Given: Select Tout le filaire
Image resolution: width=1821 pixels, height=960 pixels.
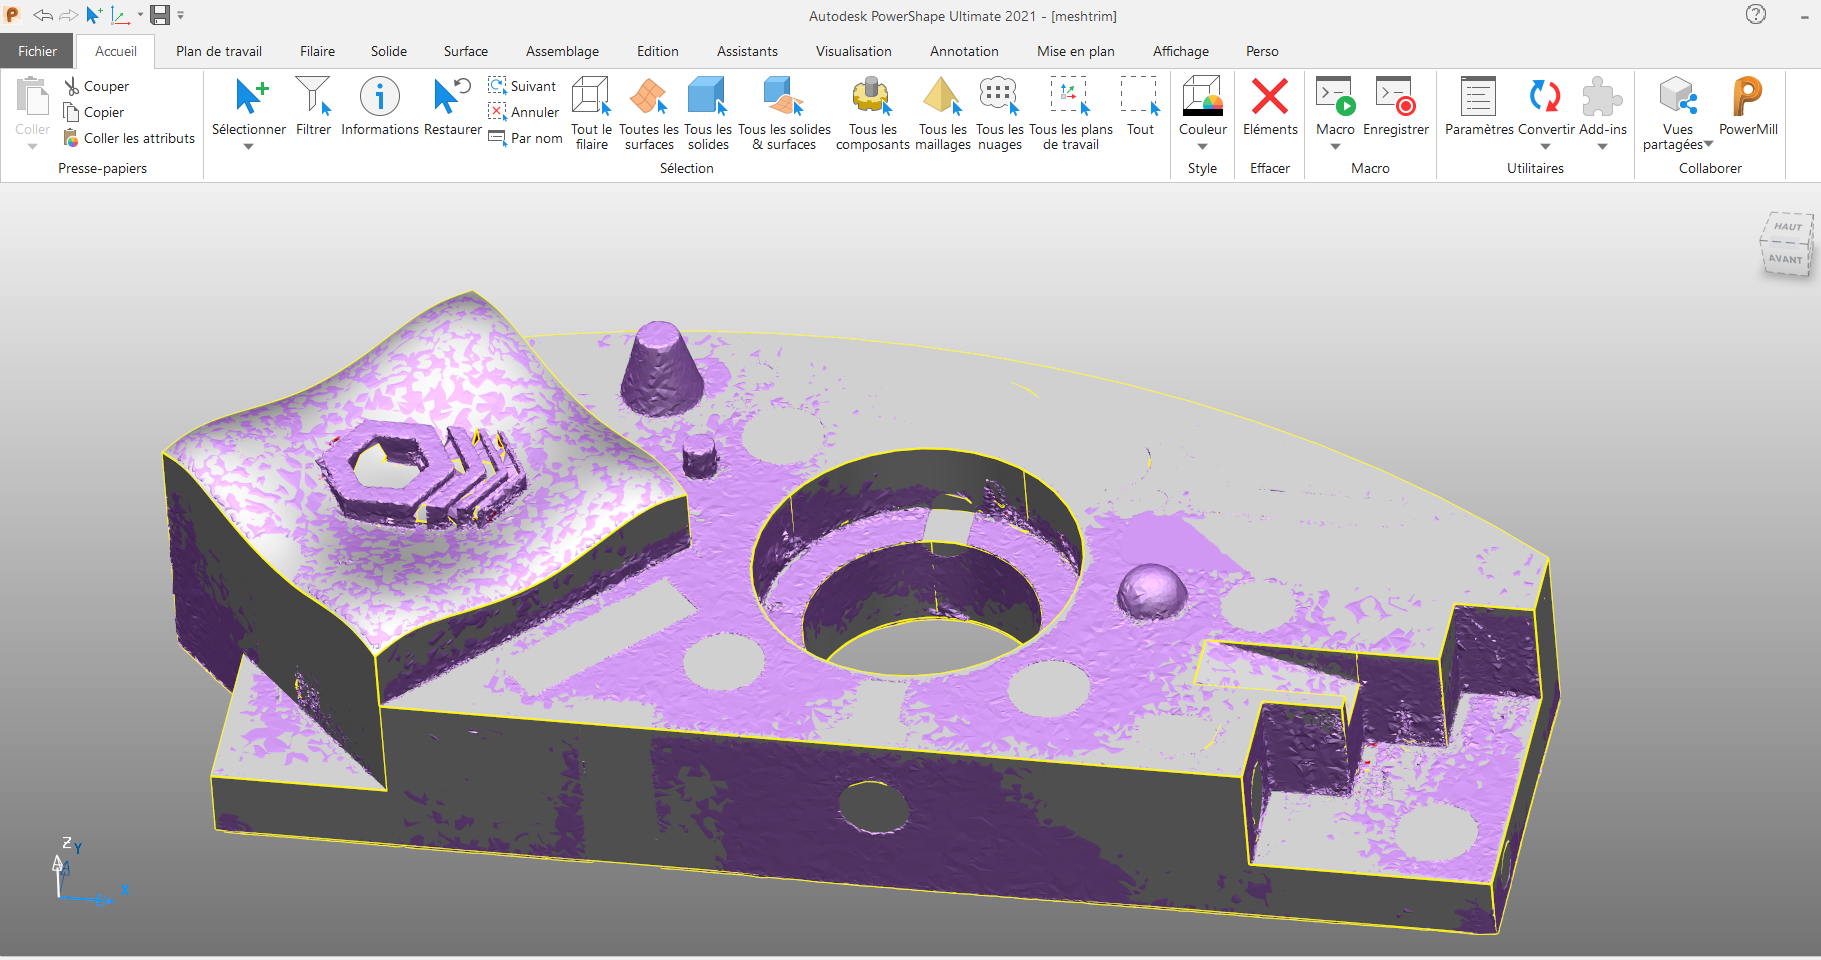Looking at the screenshot, I should click(x=591, y=98).
